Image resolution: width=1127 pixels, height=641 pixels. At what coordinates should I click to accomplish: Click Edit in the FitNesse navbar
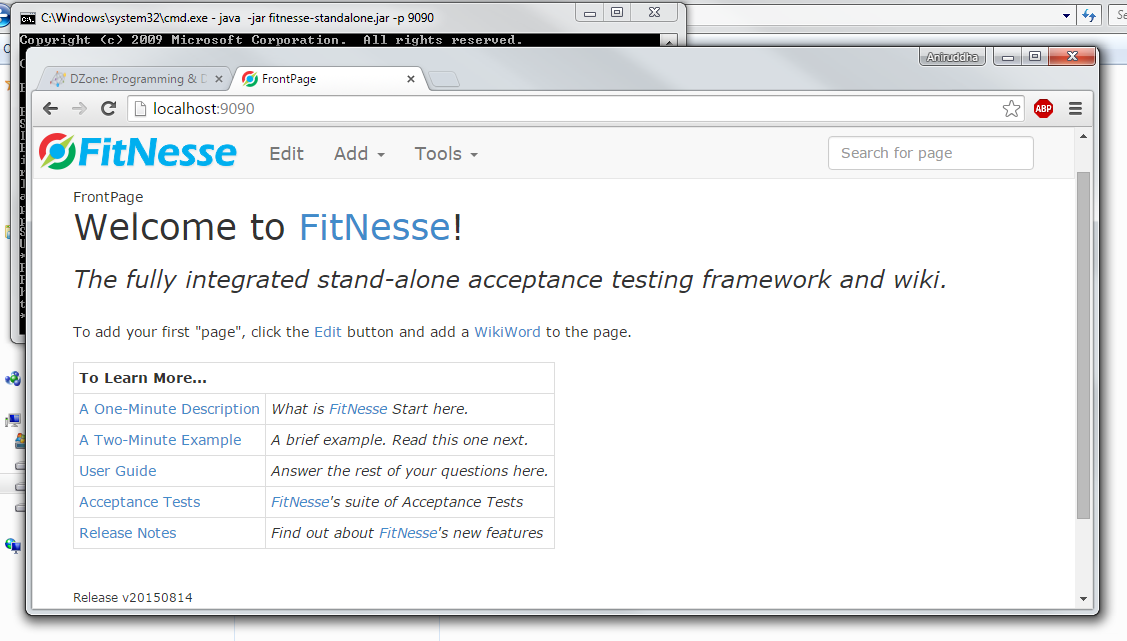[286, 154]
